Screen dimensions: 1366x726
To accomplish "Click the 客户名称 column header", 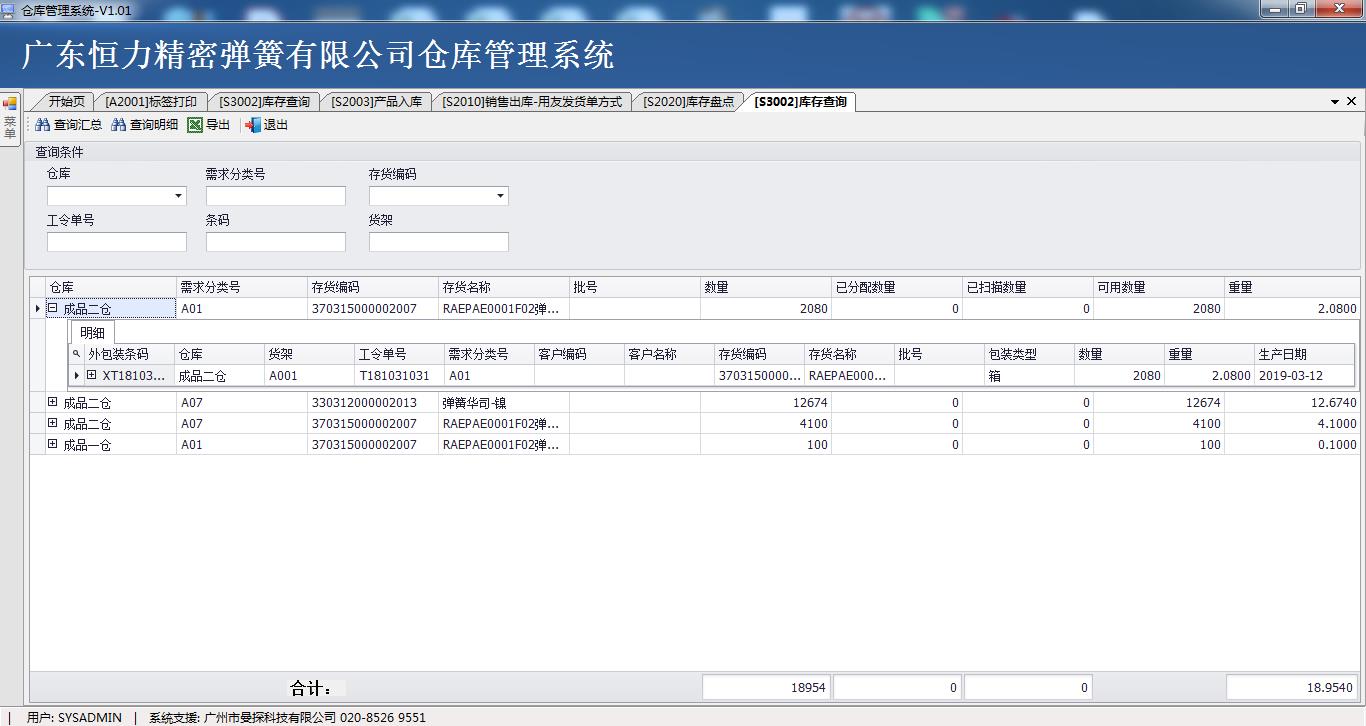I will coord(669,354).
